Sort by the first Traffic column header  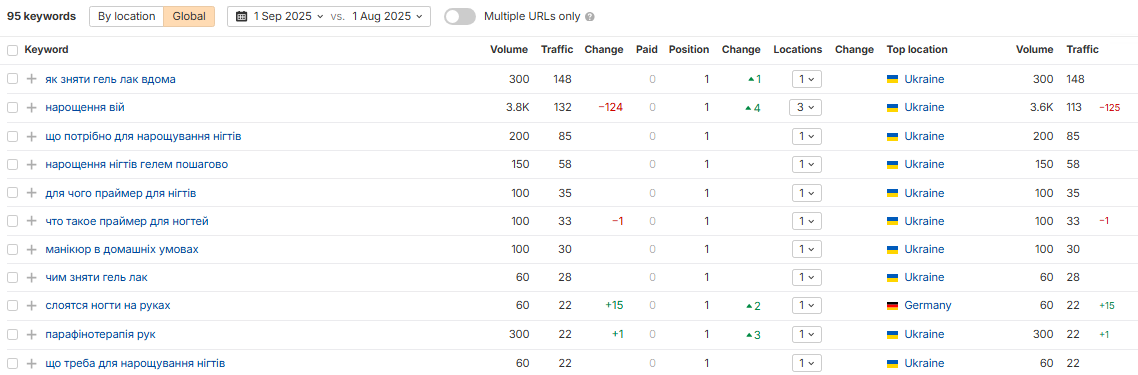click(557, 50)
